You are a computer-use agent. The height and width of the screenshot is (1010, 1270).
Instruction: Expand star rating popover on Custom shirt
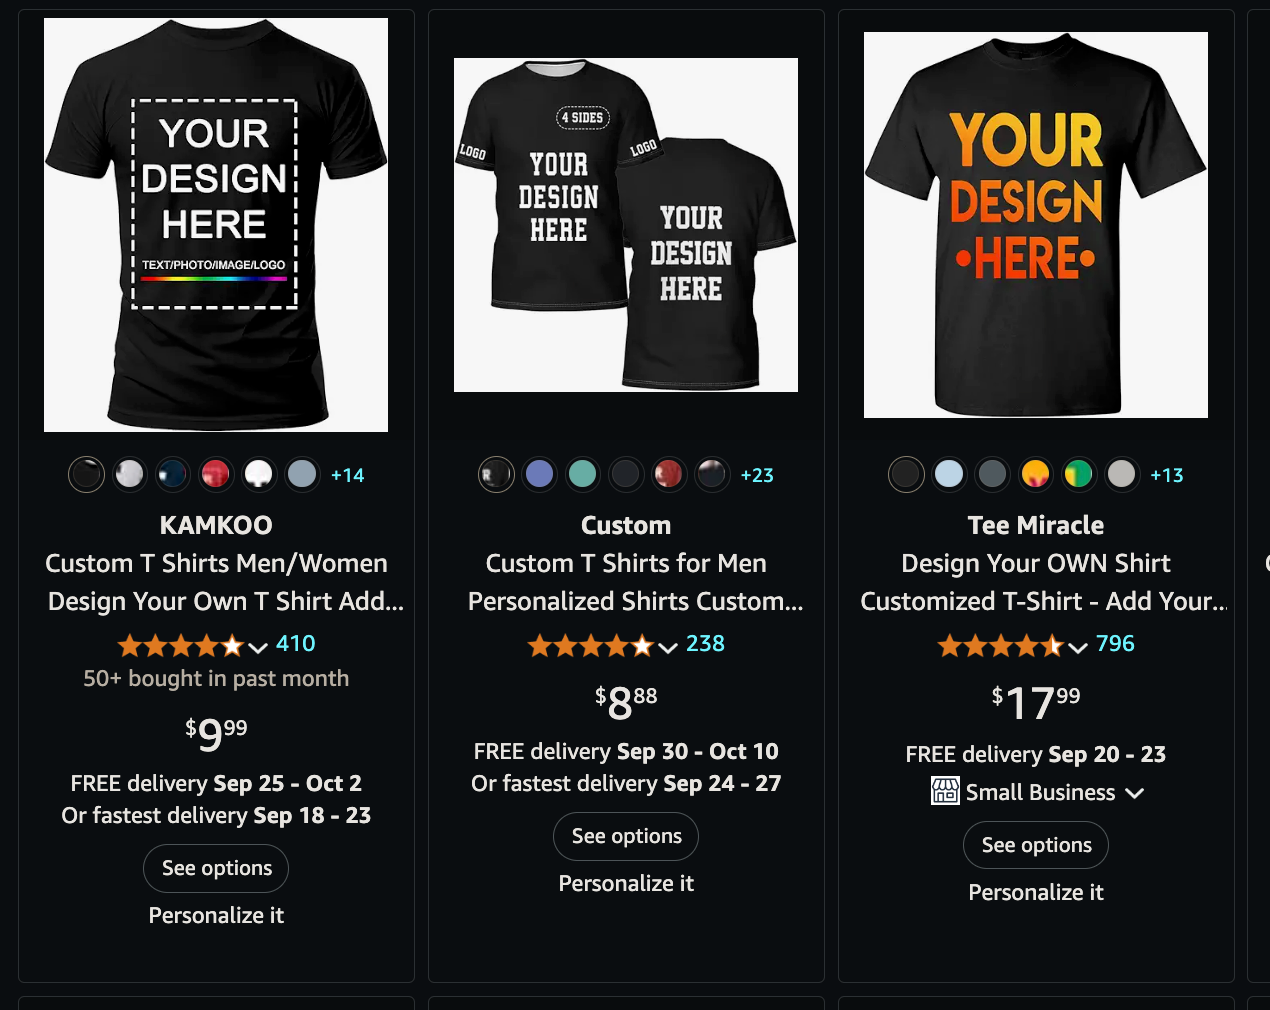[603, 645]
